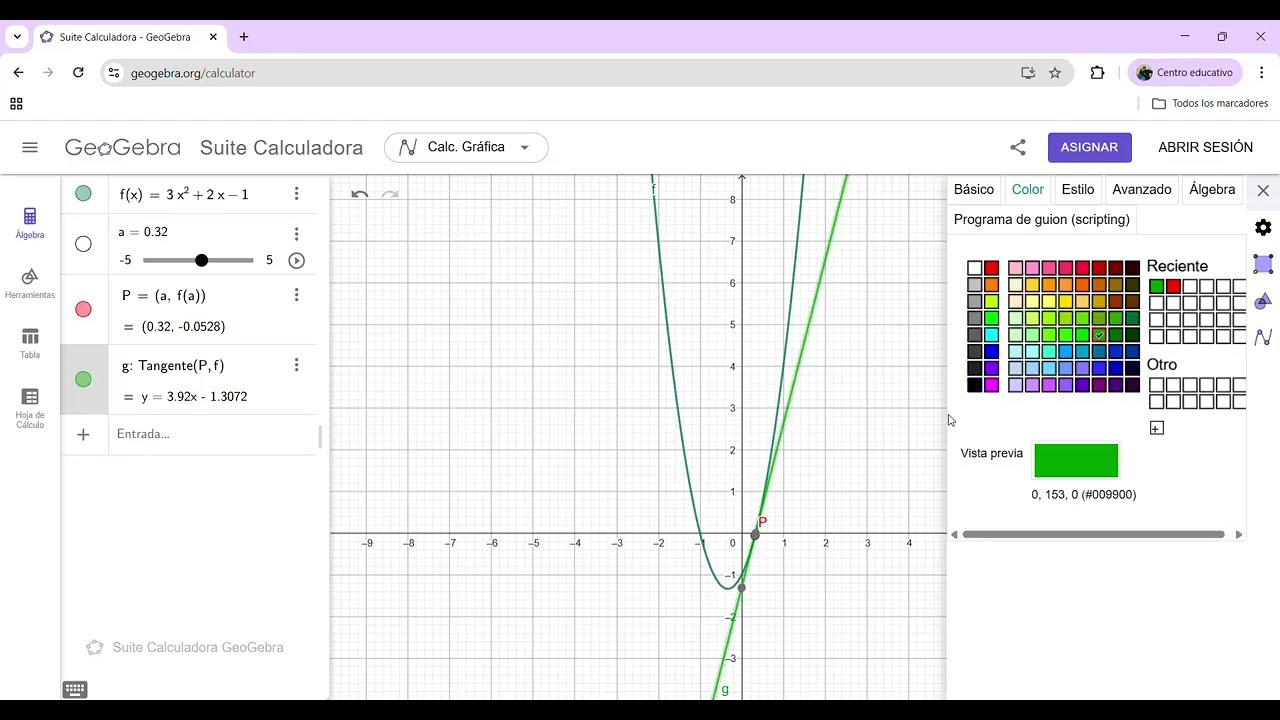The image size is (1280, 720).
Task: Click point P on the graph
Action: coord(755,534)
